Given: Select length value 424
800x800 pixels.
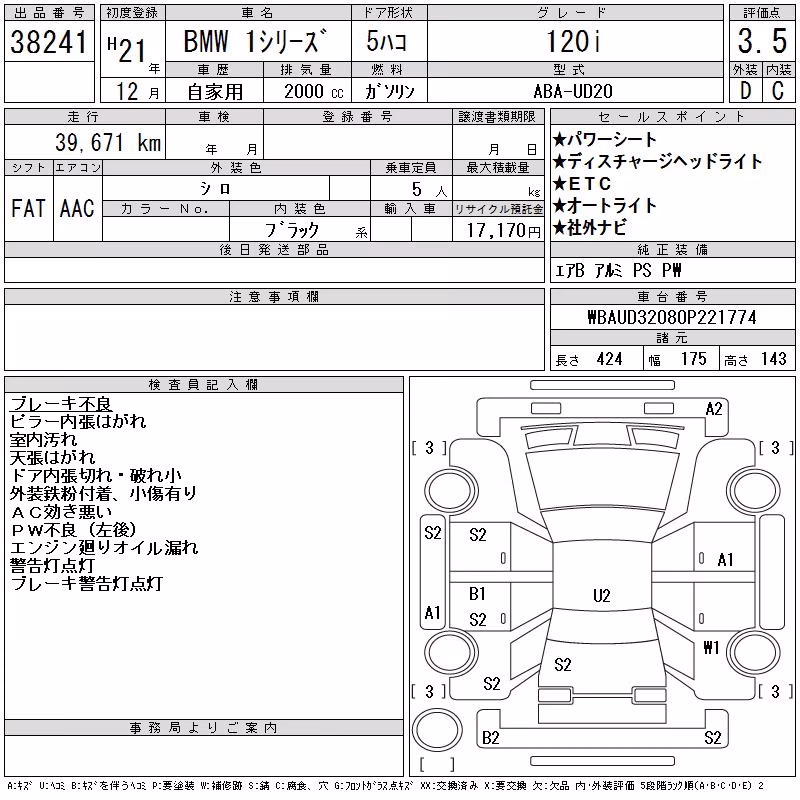Looking at the screenshot, I should click(609, 359).
